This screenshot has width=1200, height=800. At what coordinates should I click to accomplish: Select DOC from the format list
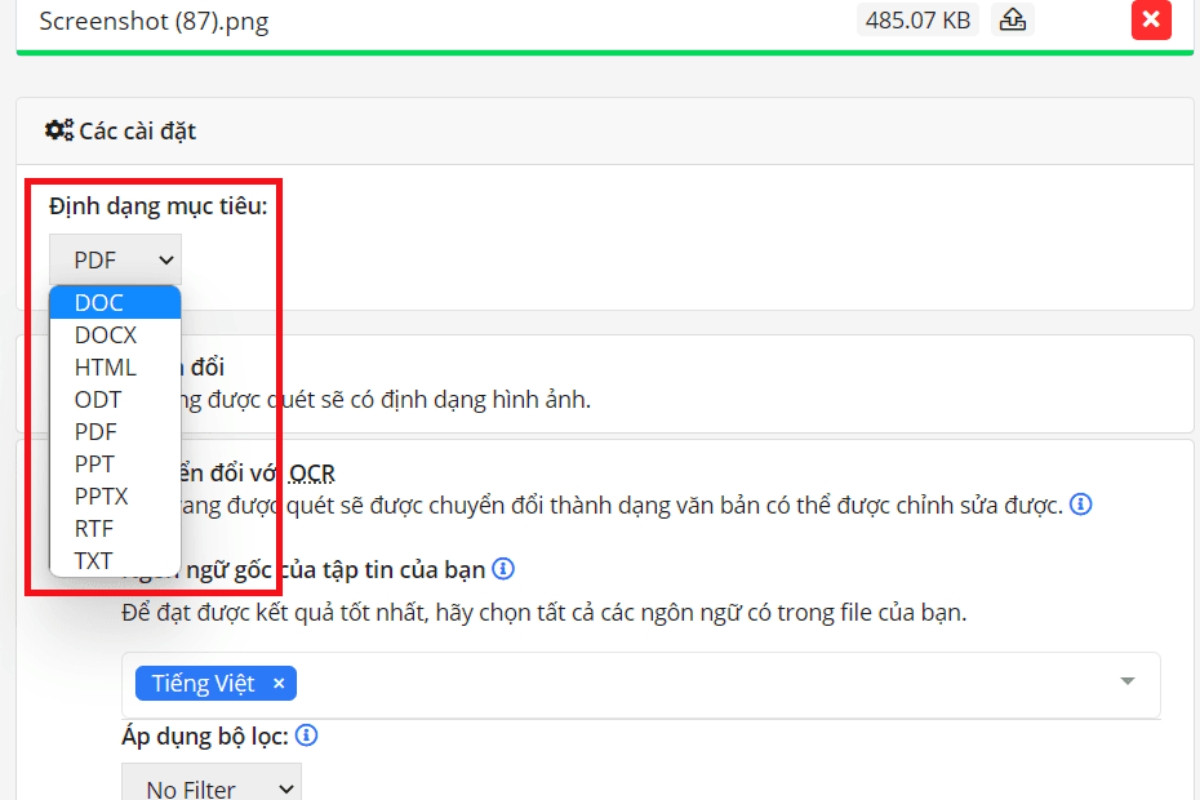(115, 303)
